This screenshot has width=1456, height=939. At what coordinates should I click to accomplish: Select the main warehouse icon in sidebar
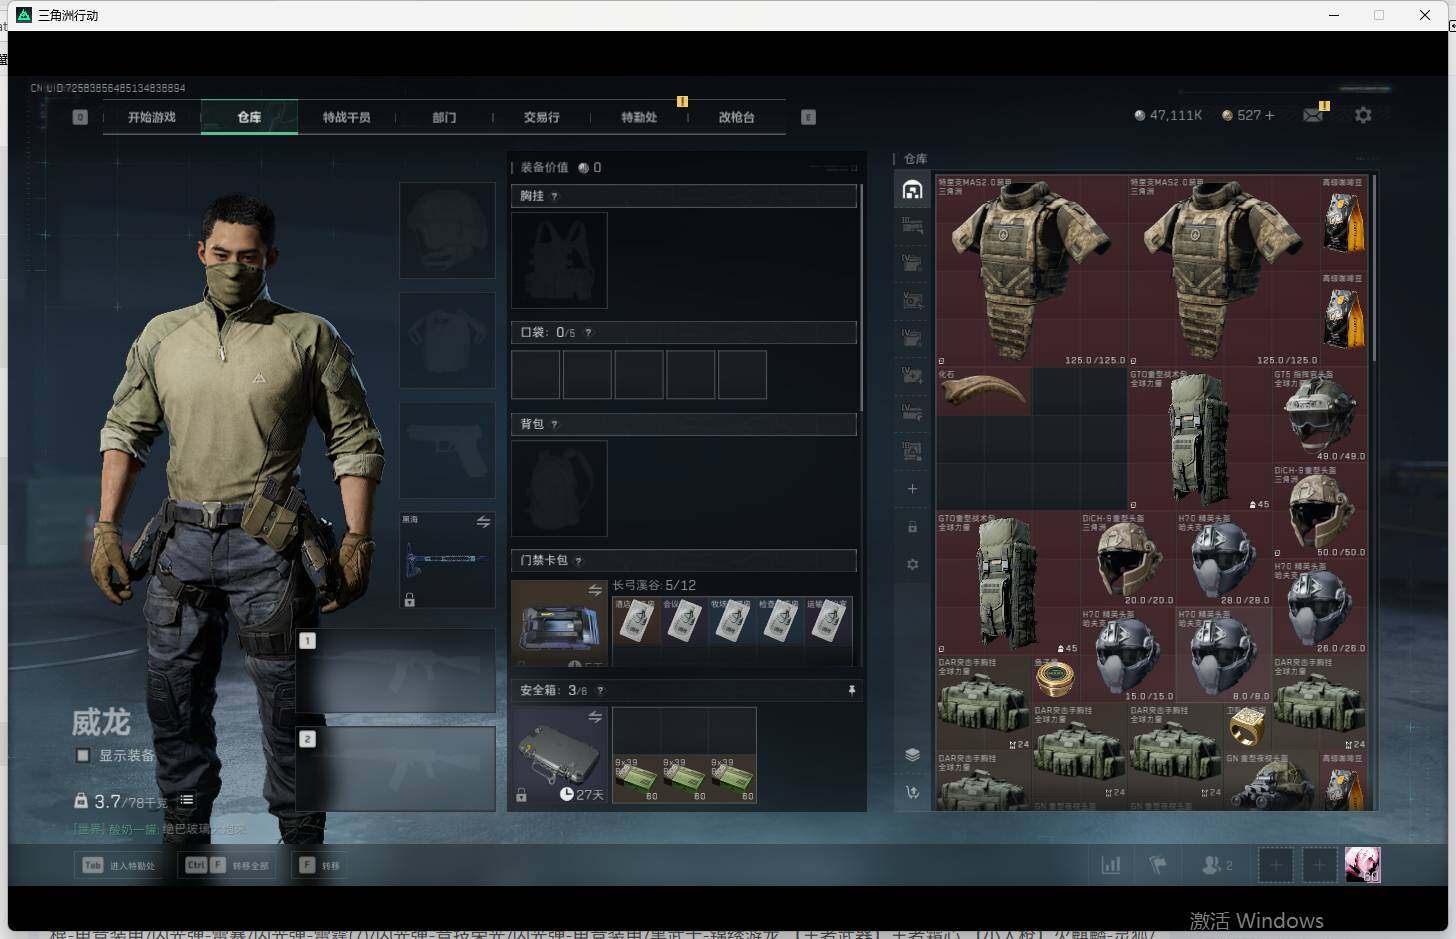tap(912, 189)
